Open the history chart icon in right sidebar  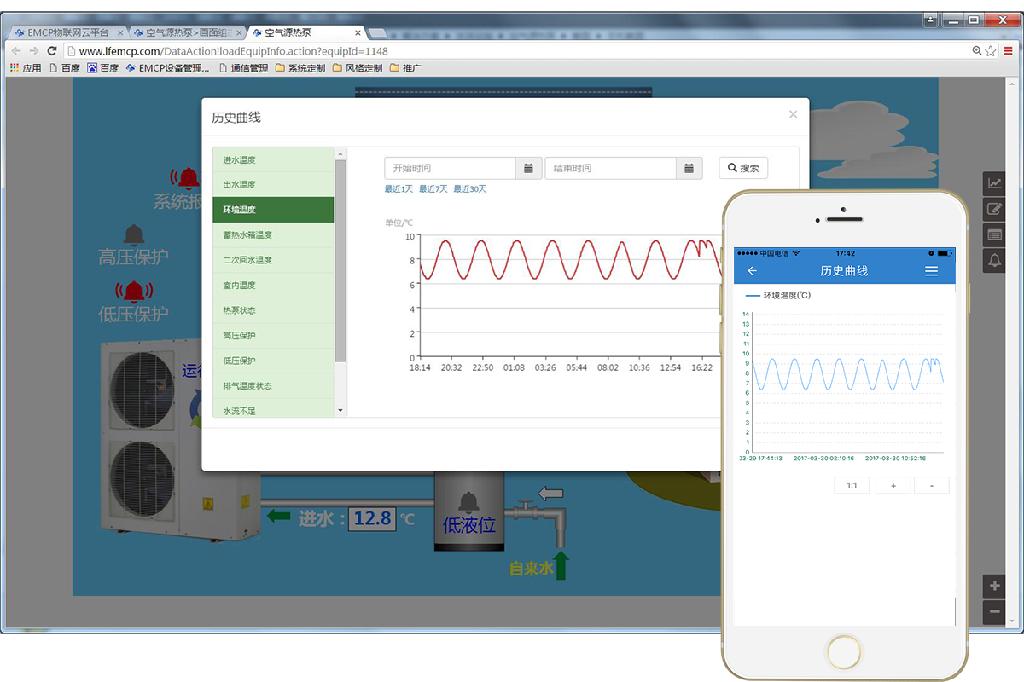click(x=994, y=183)
